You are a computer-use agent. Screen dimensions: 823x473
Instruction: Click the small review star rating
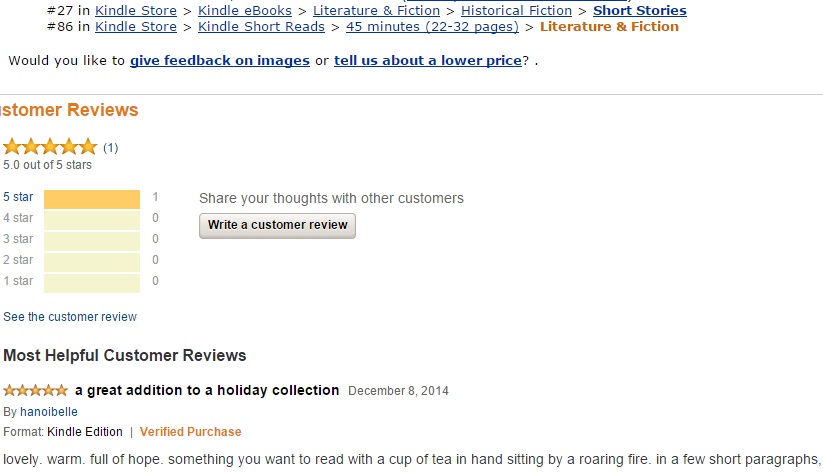[x=35, y=390]
